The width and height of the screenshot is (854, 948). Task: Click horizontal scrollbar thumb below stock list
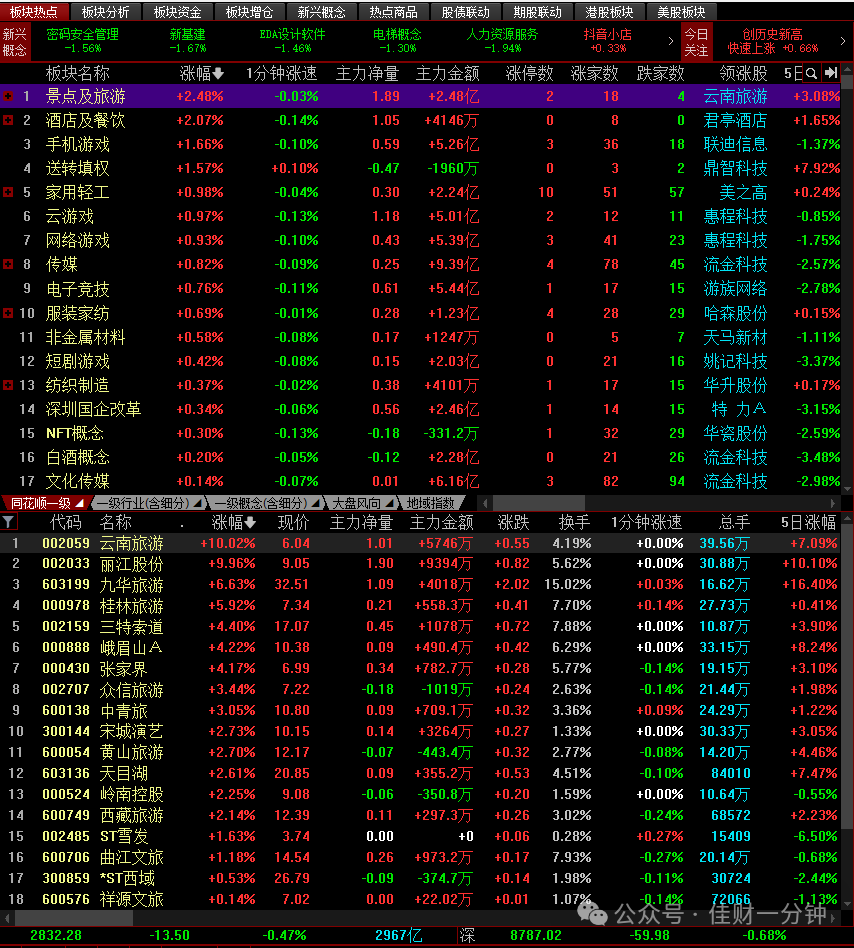click(x=74, y=918)
